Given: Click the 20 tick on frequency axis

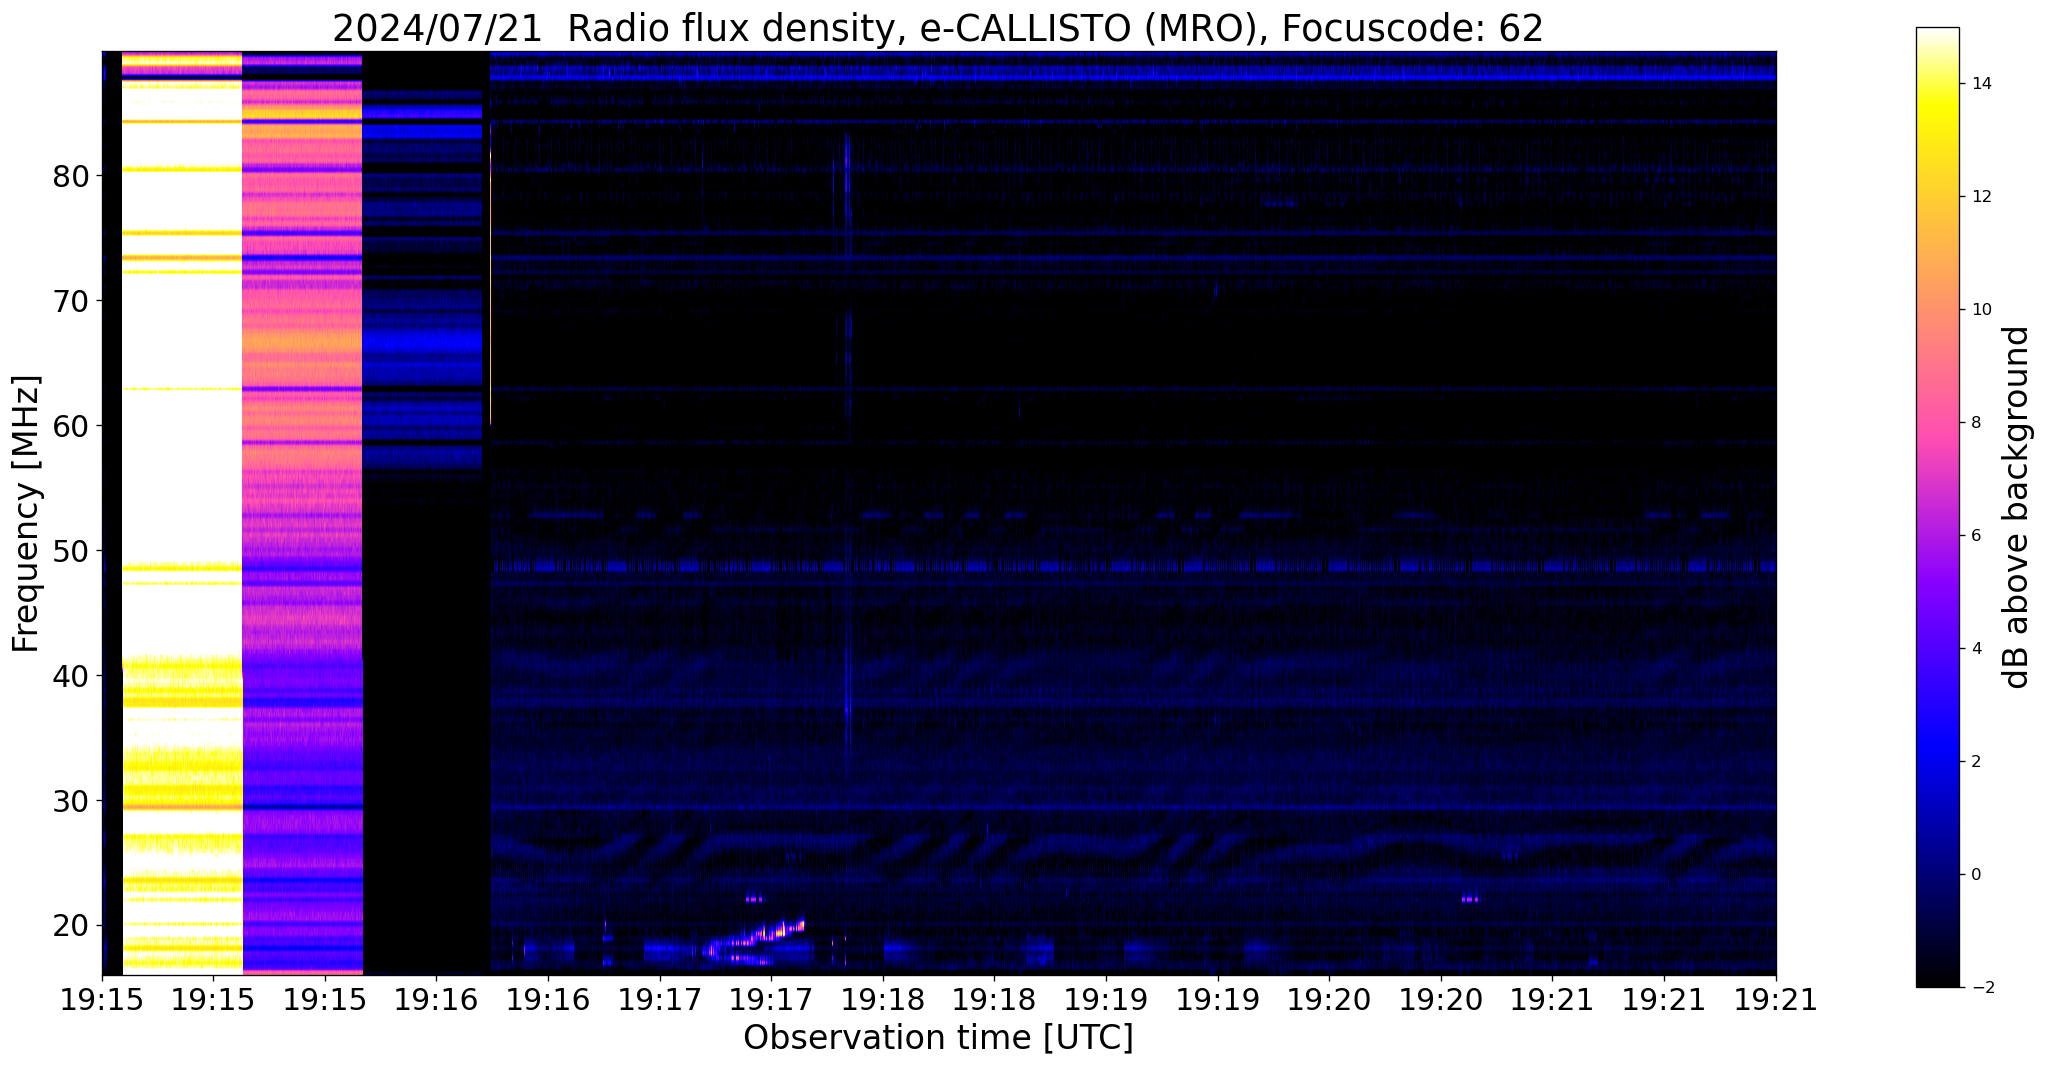Looking at the screenshot, I should point(71,926).
